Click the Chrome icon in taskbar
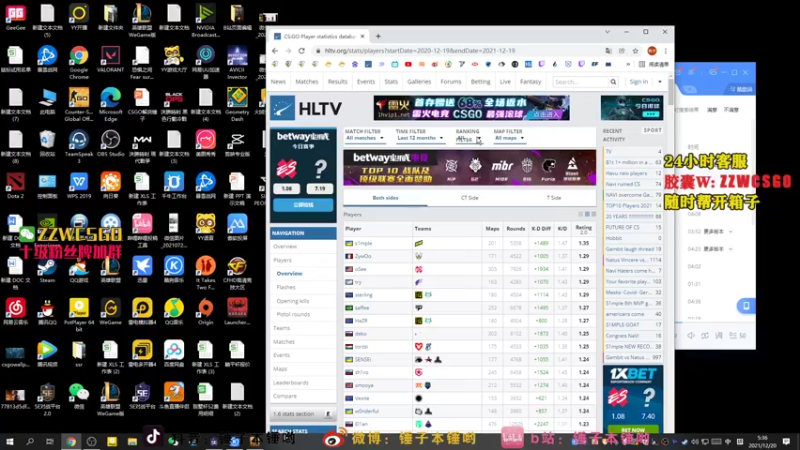 pos(71,441)
